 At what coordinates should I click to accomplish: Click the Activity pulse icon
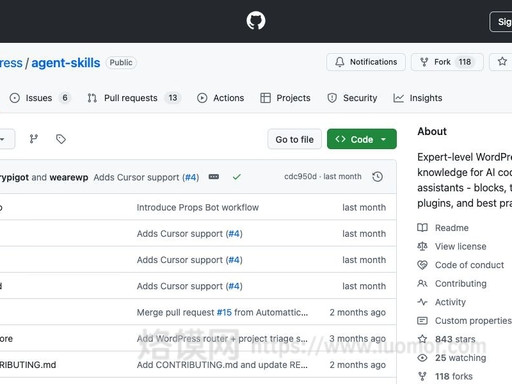[x=422, y=302]
